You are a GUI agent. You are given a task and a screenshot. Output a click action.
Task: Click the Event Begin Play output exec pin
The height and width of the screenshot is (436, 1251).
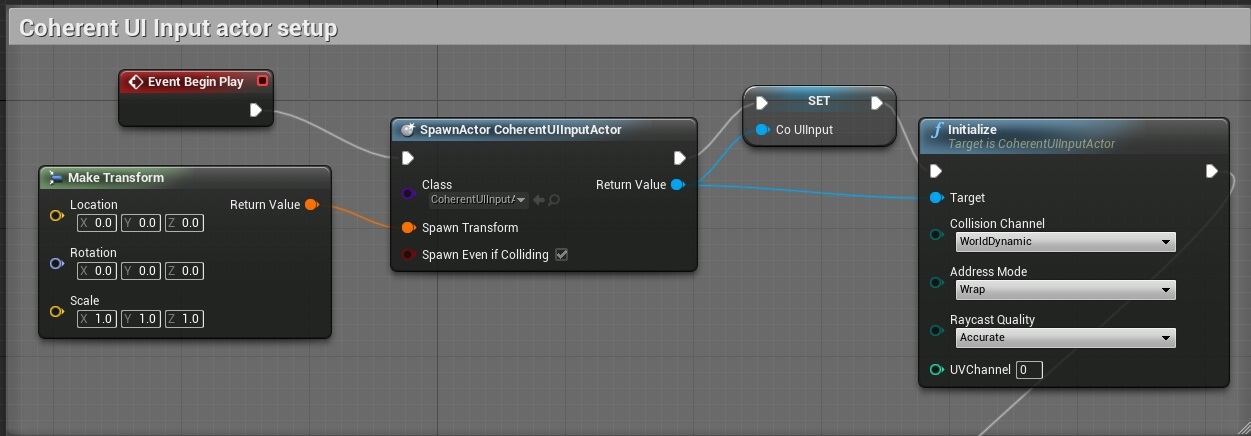[x=256, y=110]
